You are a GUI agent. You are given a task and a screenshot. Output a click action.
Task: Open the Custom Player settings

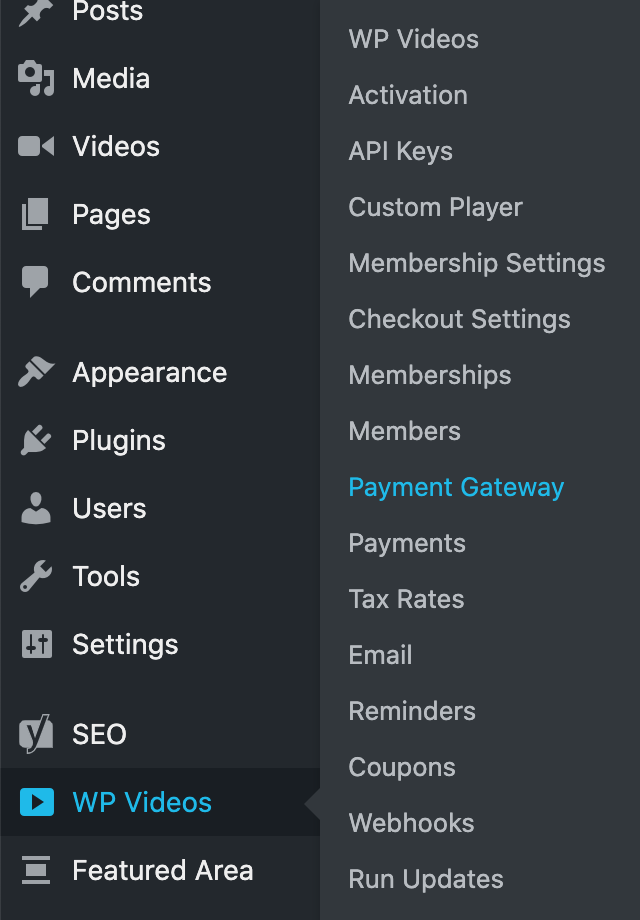click(435, 207)
